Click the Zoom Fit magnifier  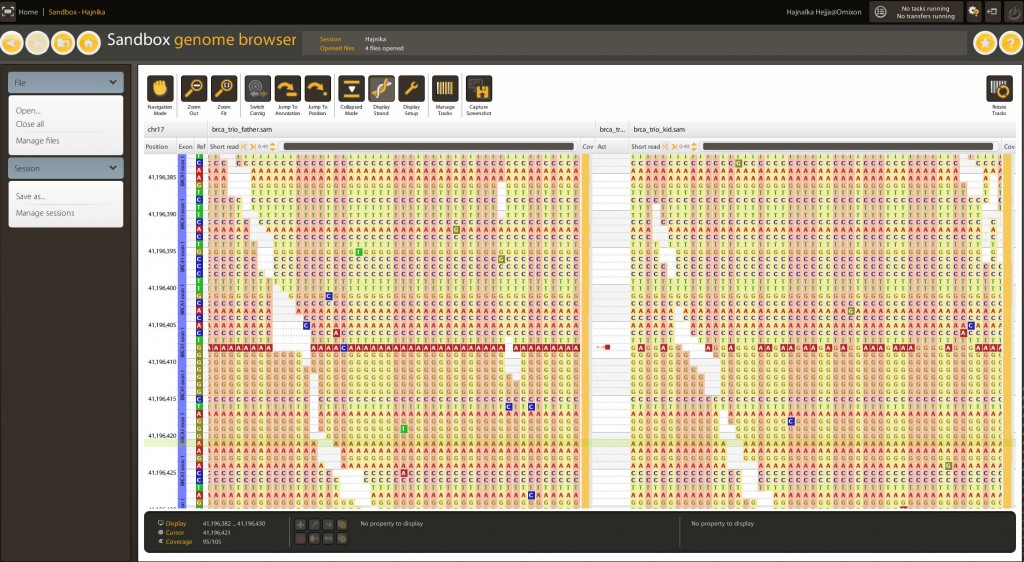(x=224, y=89)
